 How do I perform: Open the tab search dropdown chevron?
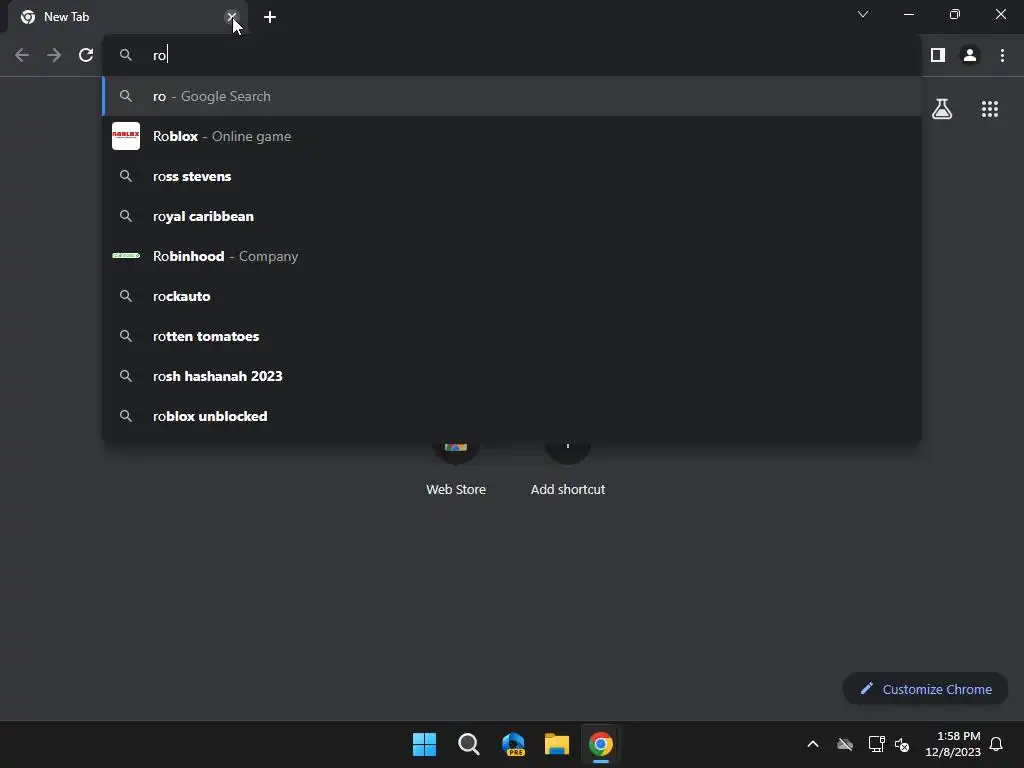pos(863,14)
